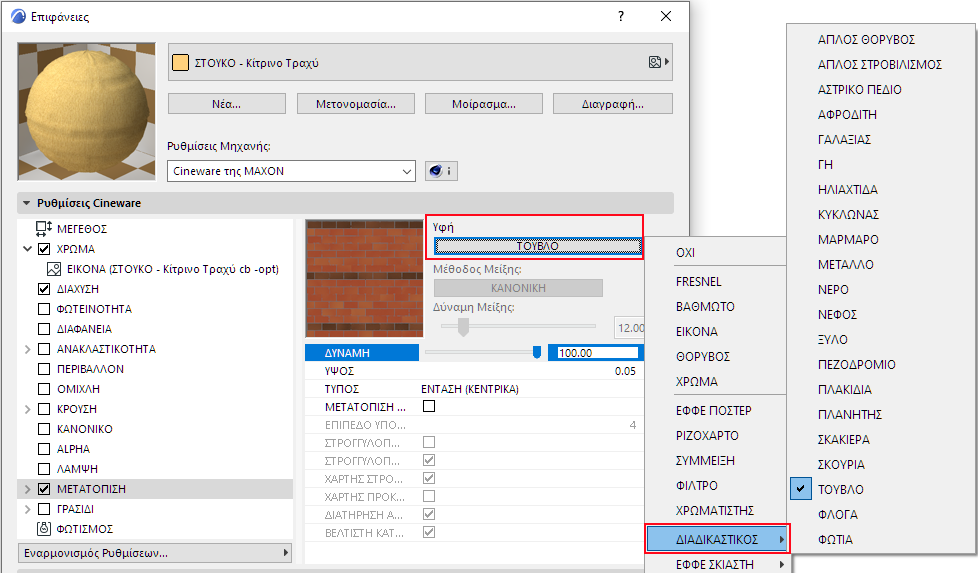This screenshot has height=573, width=978.
Task: Choose ΒΑΘΜΩΤΟ from texture menu
Action: coord(705,306)
